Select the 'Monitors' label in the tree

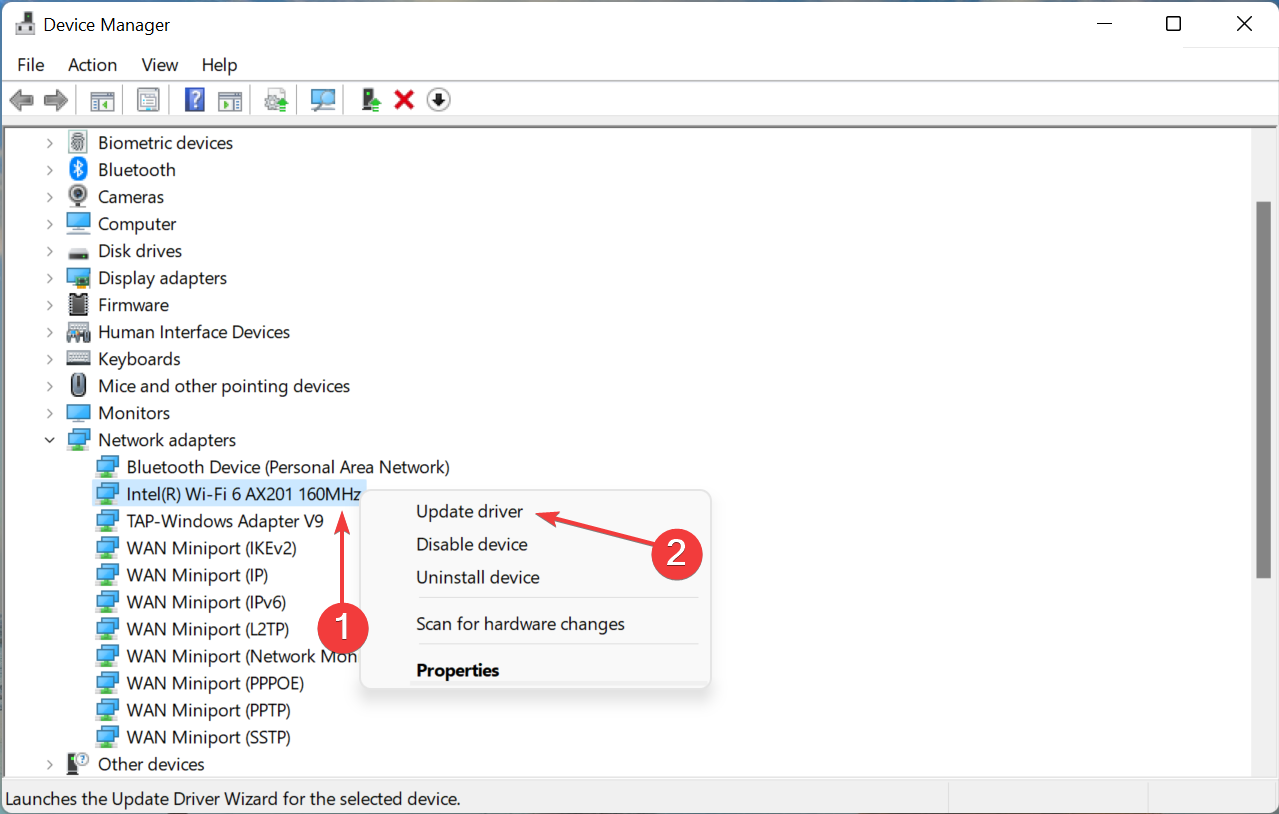pyautogui.click(x=134, y=413)
